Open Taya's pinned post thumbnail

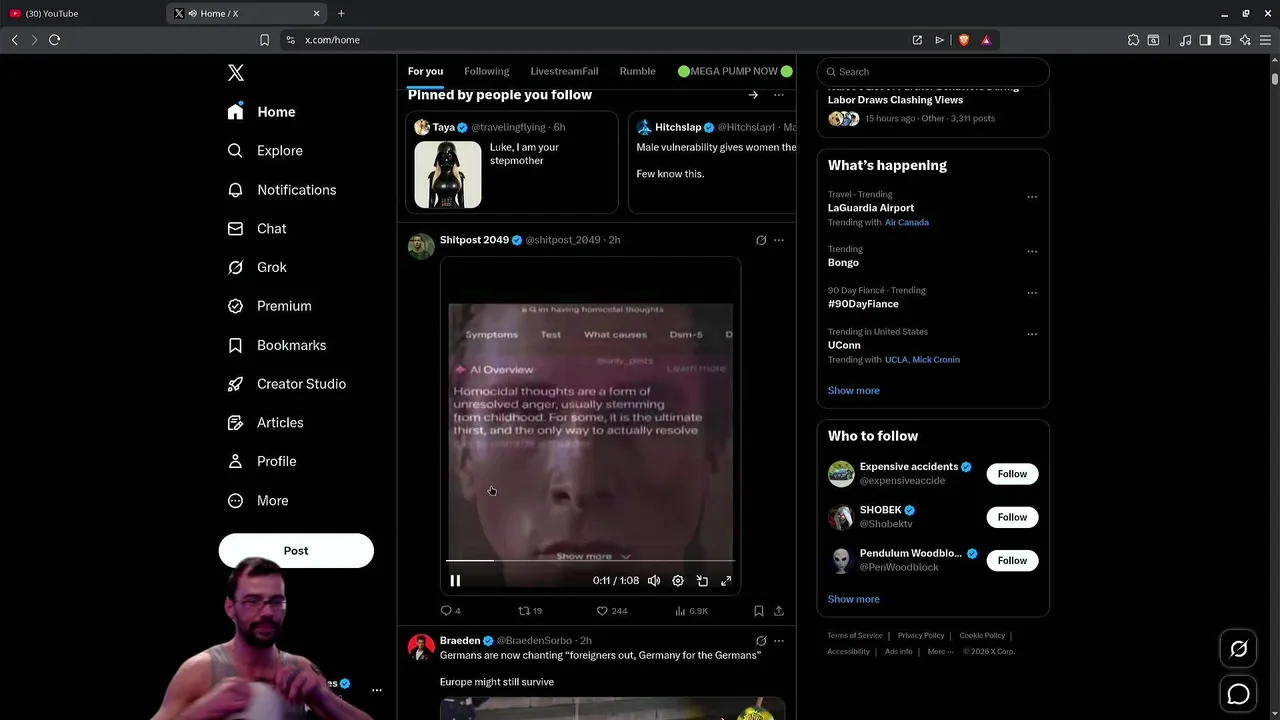click(x=448, y=174)
